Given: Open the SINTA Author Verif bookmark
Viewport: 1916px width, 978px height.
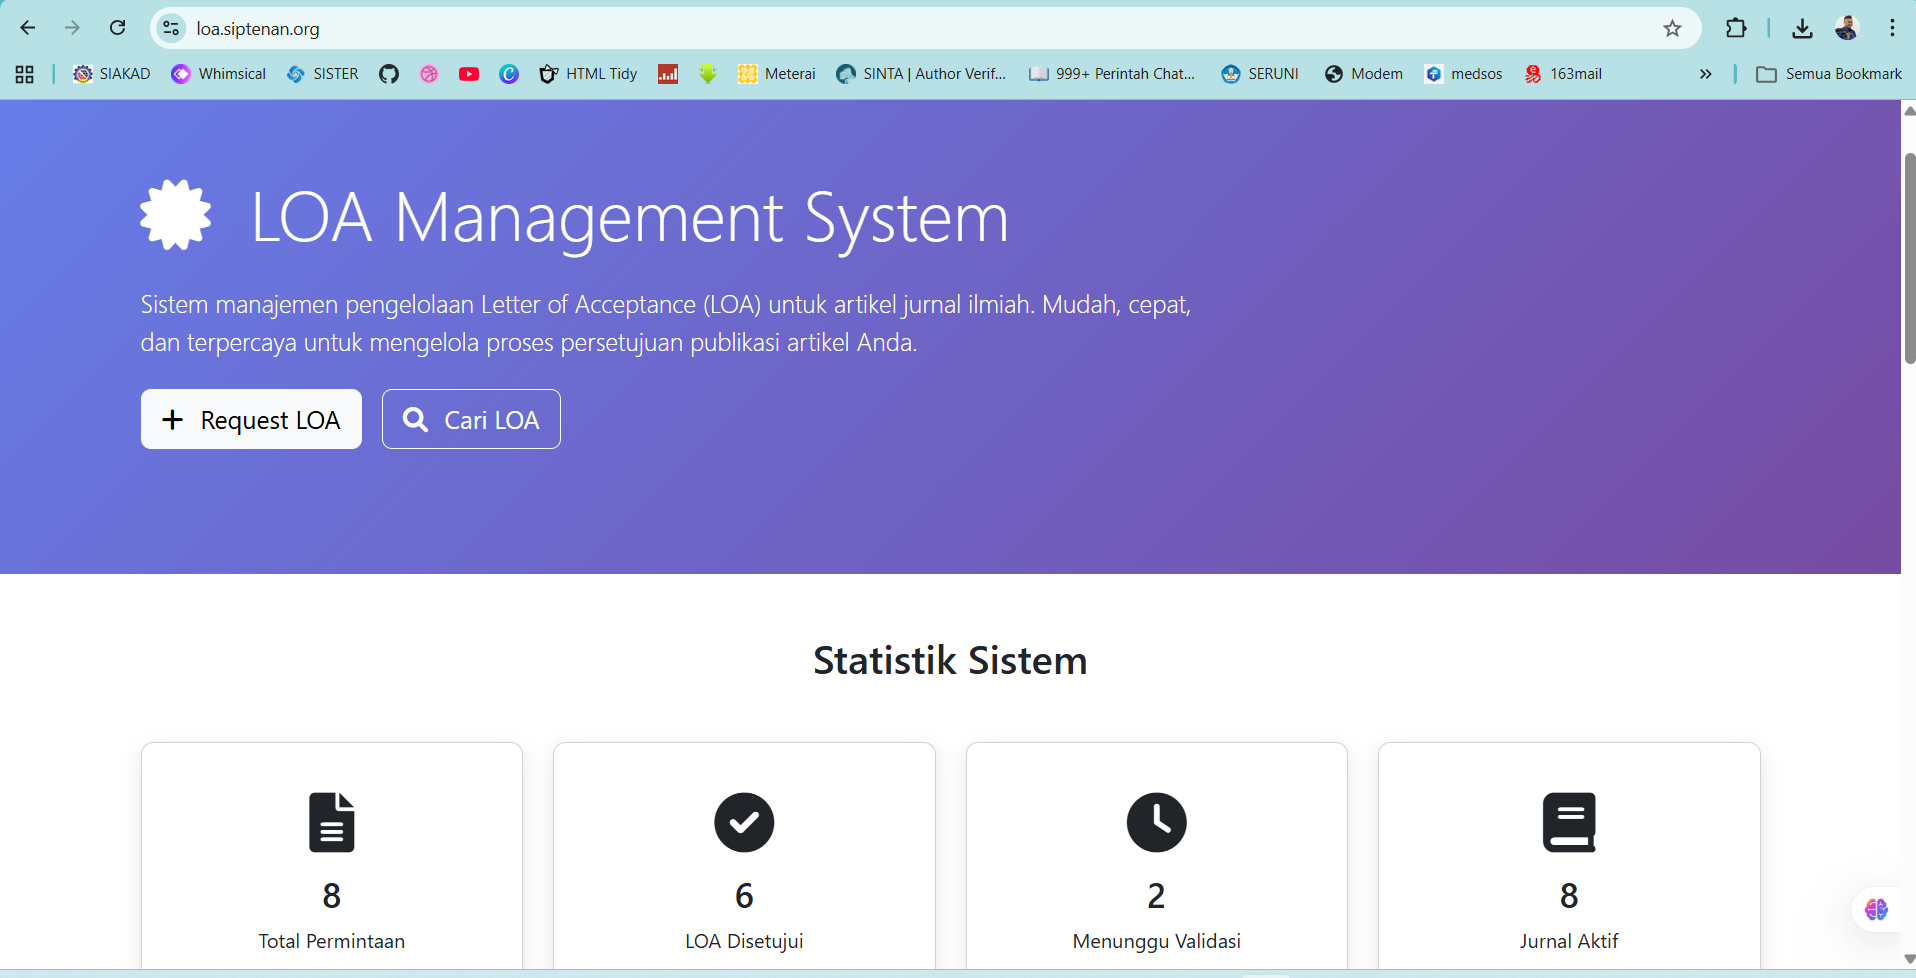Looking at the screenshot, I should point(921,73).
